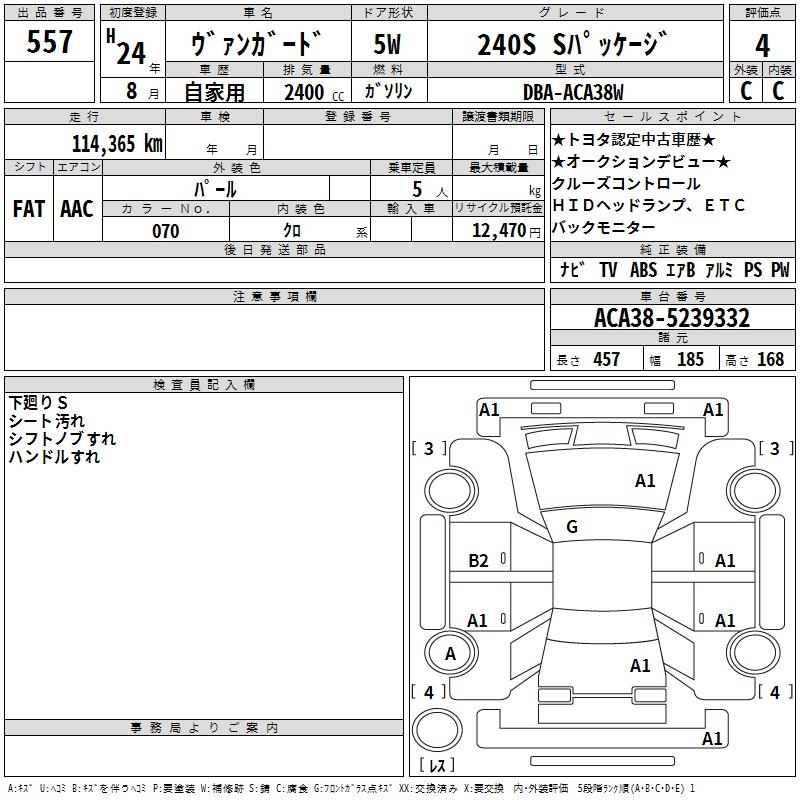Click the [レス] box below the diagram
The image size is (800, 800).
coord(436,766)
